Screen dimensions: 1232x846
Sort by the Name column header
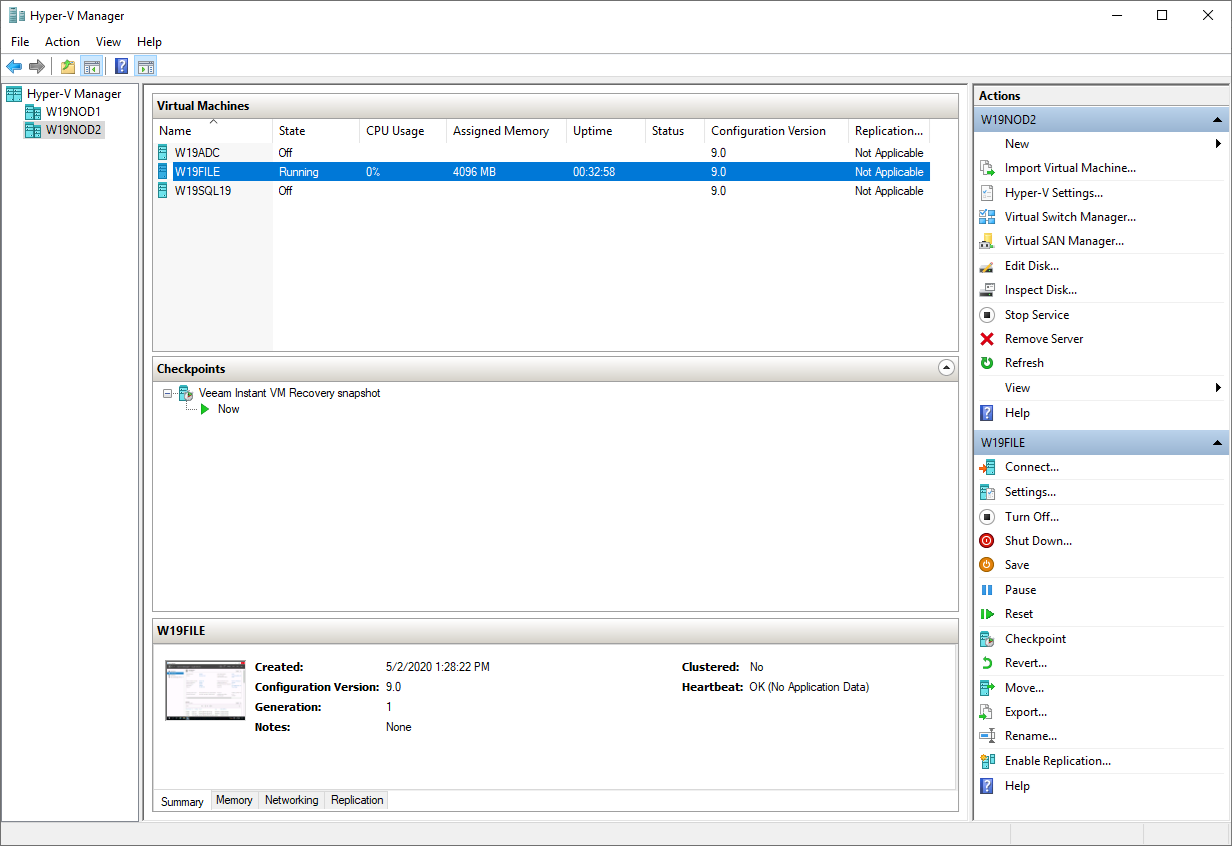pos(213,131)
